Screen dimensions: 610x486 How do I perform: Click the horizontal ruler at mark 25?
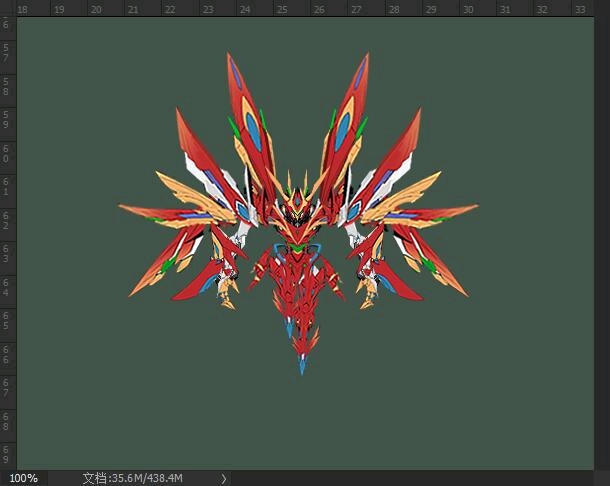(x=282, y=9)
